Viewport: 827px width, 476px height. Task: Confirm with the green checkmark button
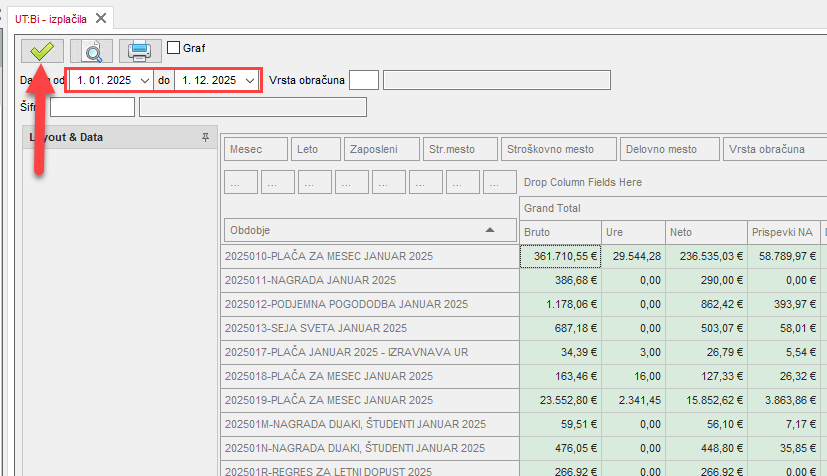click(x=42, y=51)
